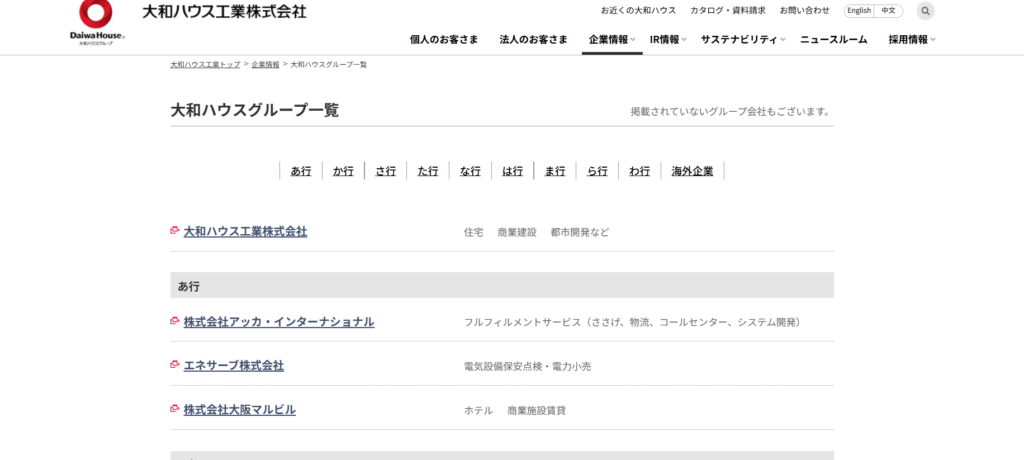This screenshot has height=460, width=1024.
Task: Open the カタログ・資料請求 link
Action: coord(727,11)
